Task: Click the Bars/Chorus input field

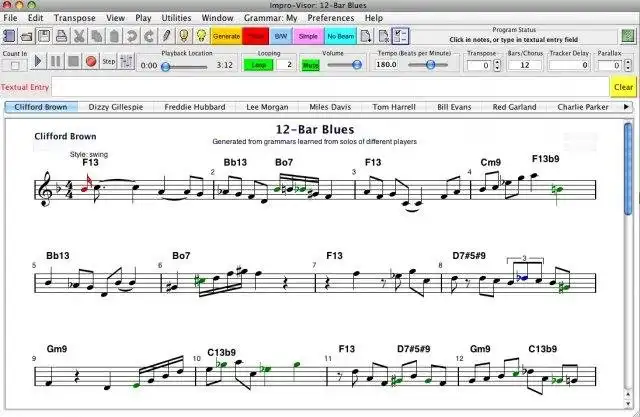Action: click(524, 65)
